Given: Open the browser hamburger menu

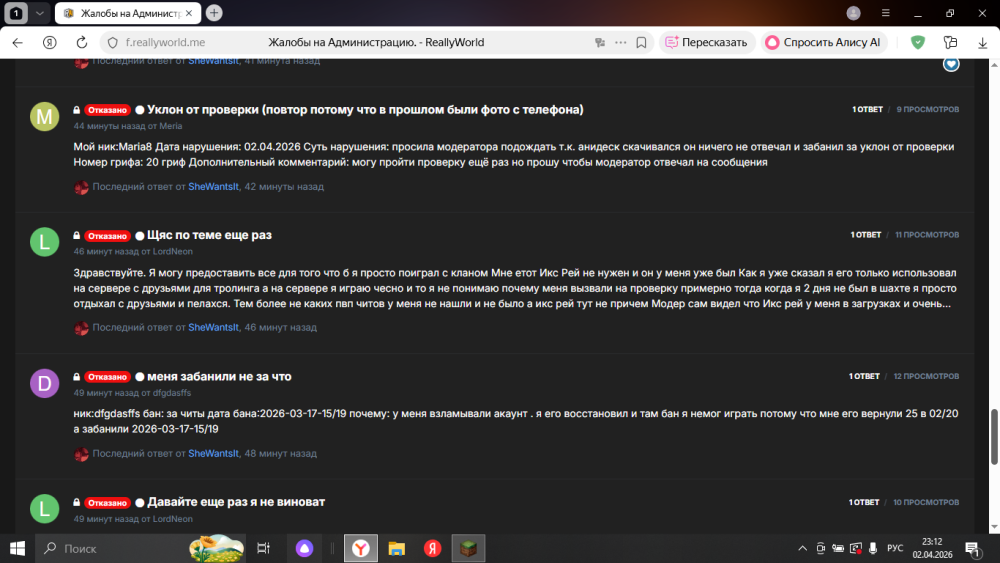Looking at the screenshot, I should click(x=885, y=13).
